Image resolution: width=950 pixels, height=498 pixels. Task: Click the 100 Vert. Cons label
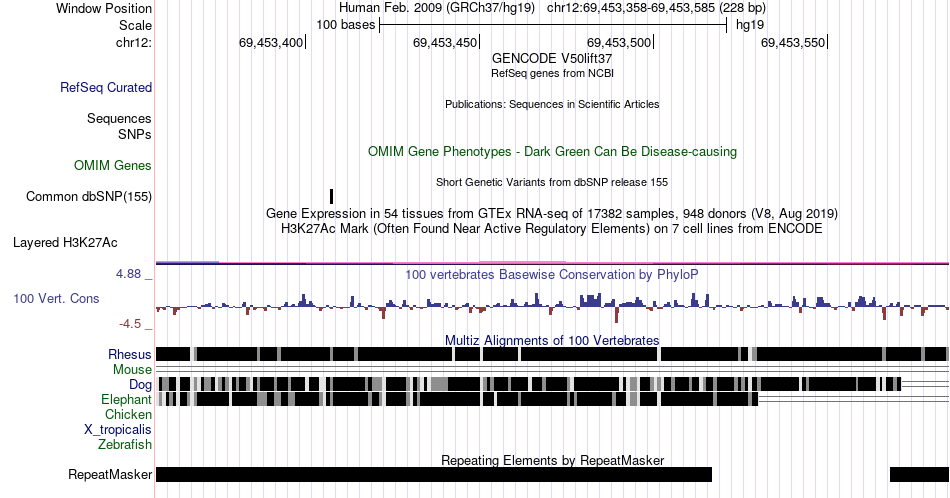pos(56,298)
